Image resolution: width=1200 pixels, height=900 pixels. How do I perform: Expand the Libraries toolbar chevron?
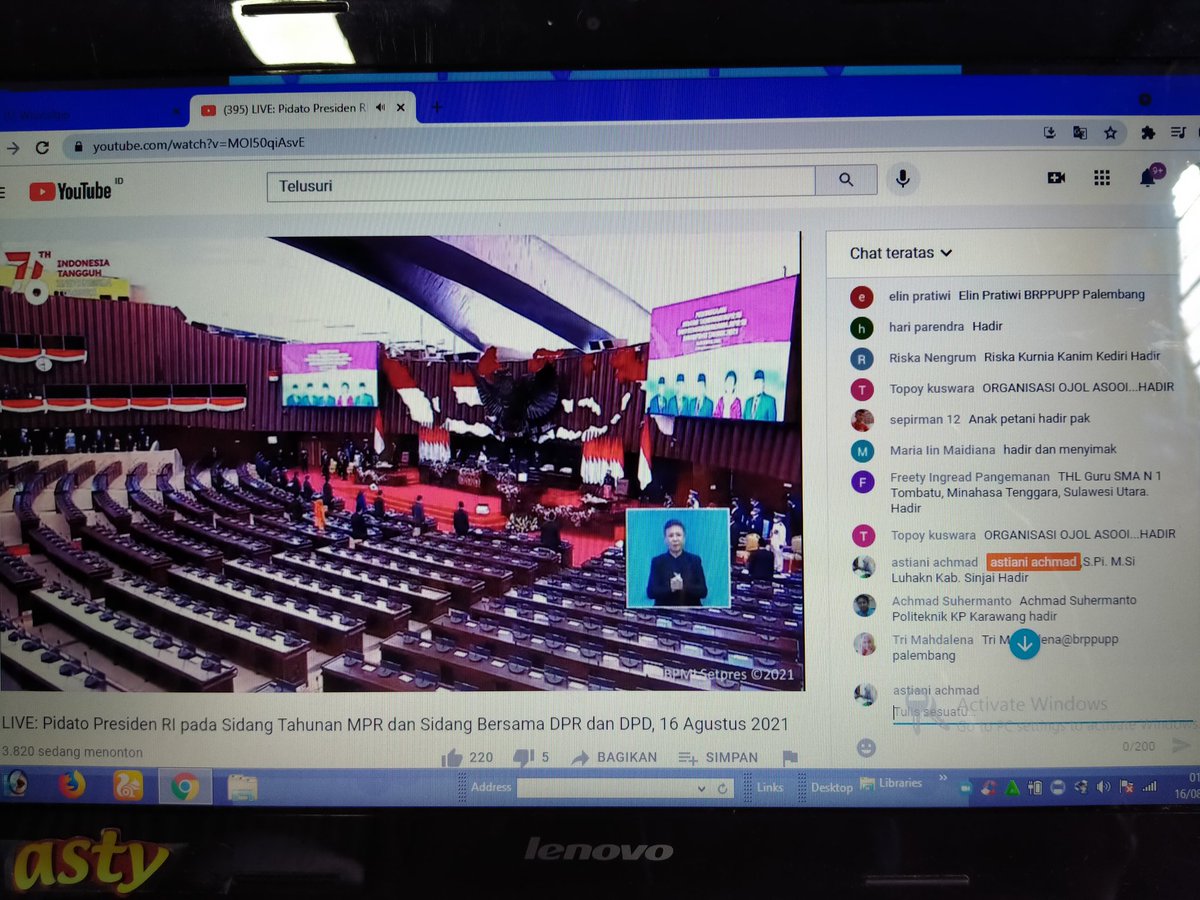coord(942,777)
